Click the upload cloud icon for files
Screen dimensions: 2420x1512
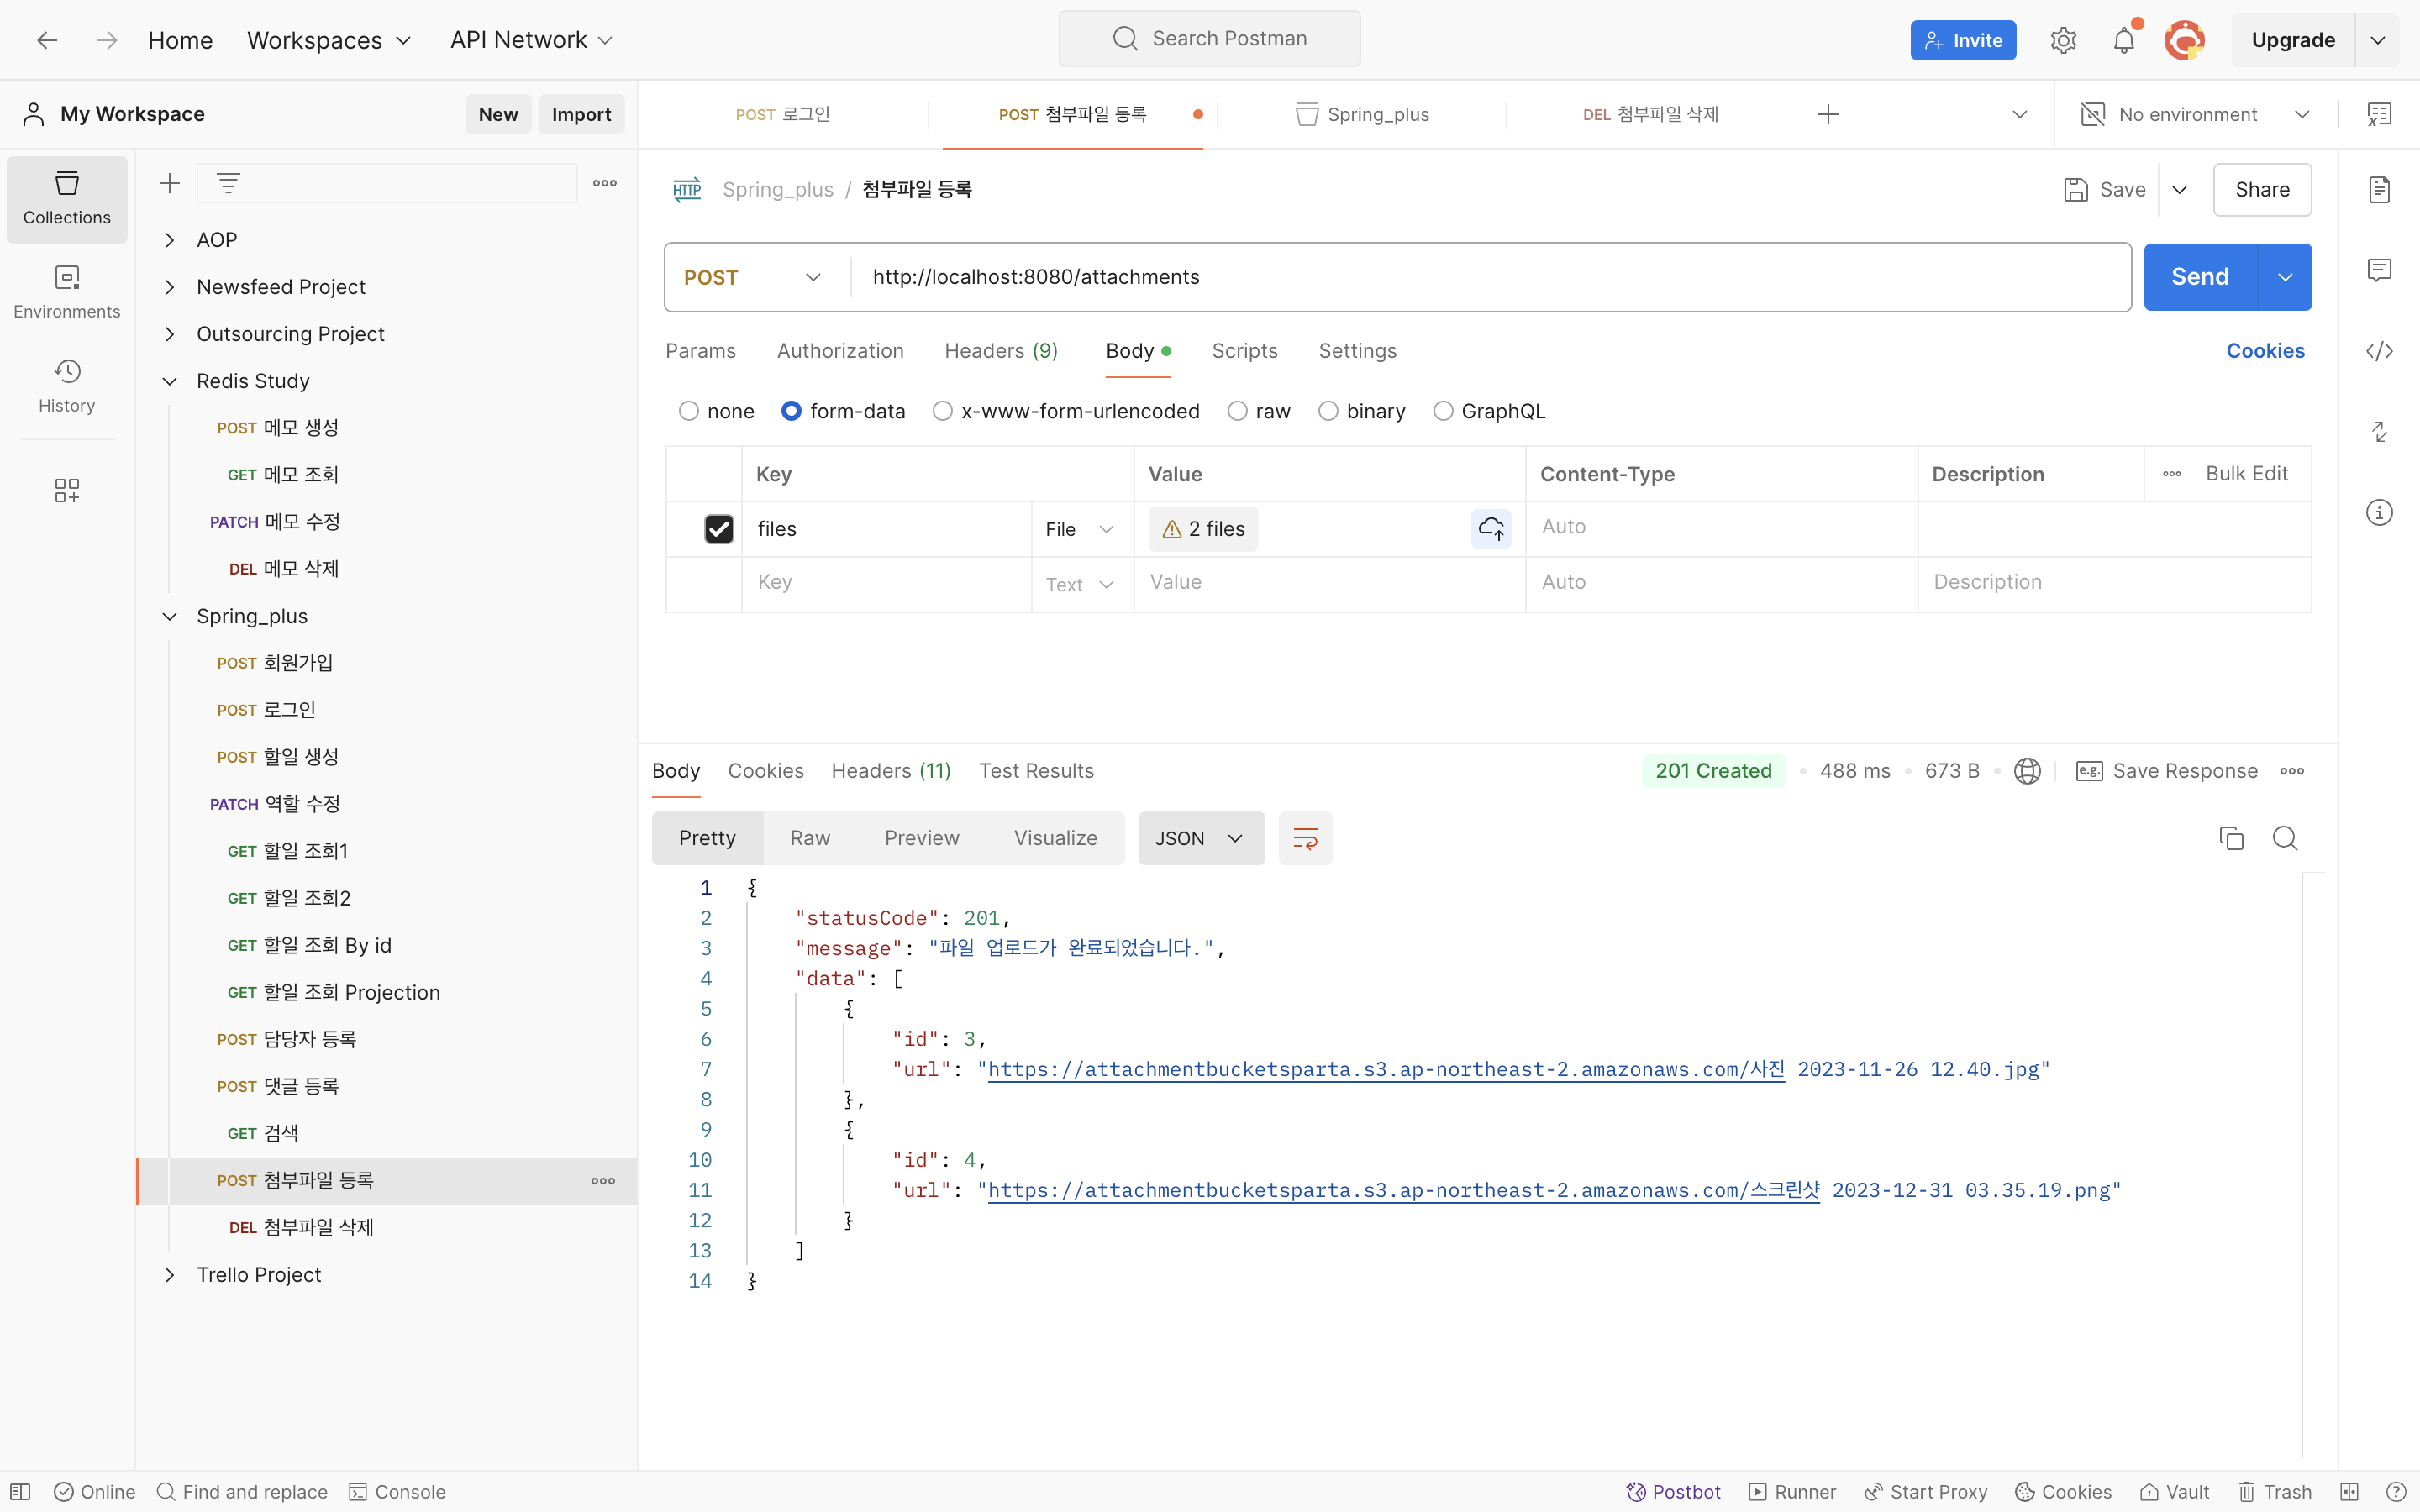click(x=1491, y=528)
